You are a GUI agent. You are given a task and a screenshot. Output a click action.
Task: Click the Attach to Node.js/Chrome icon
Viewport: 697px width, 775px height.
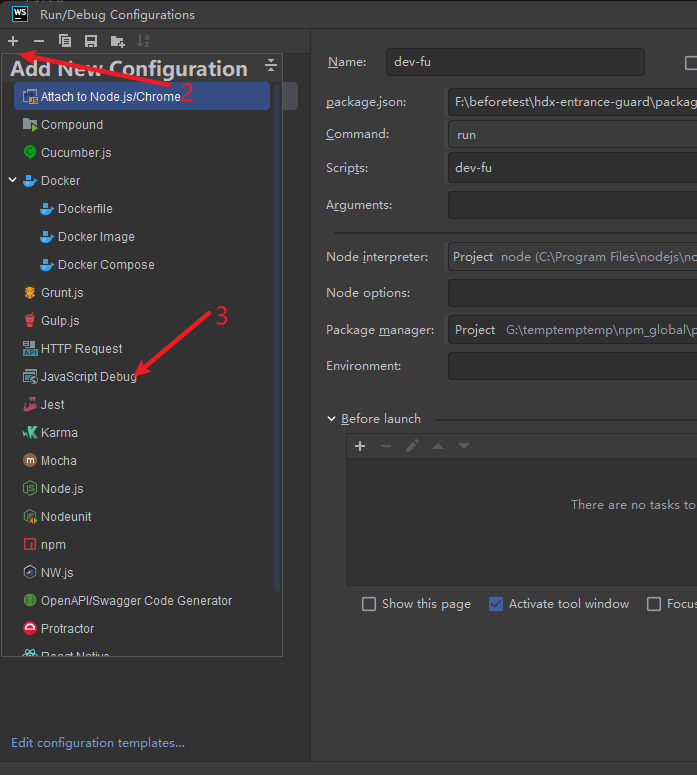point(30,97)
